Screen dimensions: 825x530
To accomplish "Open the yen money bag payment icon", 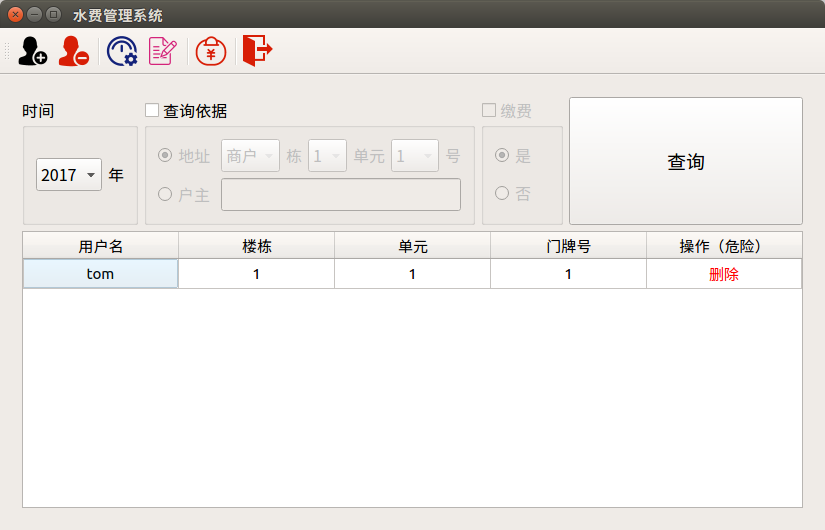I will click(211, 51).
